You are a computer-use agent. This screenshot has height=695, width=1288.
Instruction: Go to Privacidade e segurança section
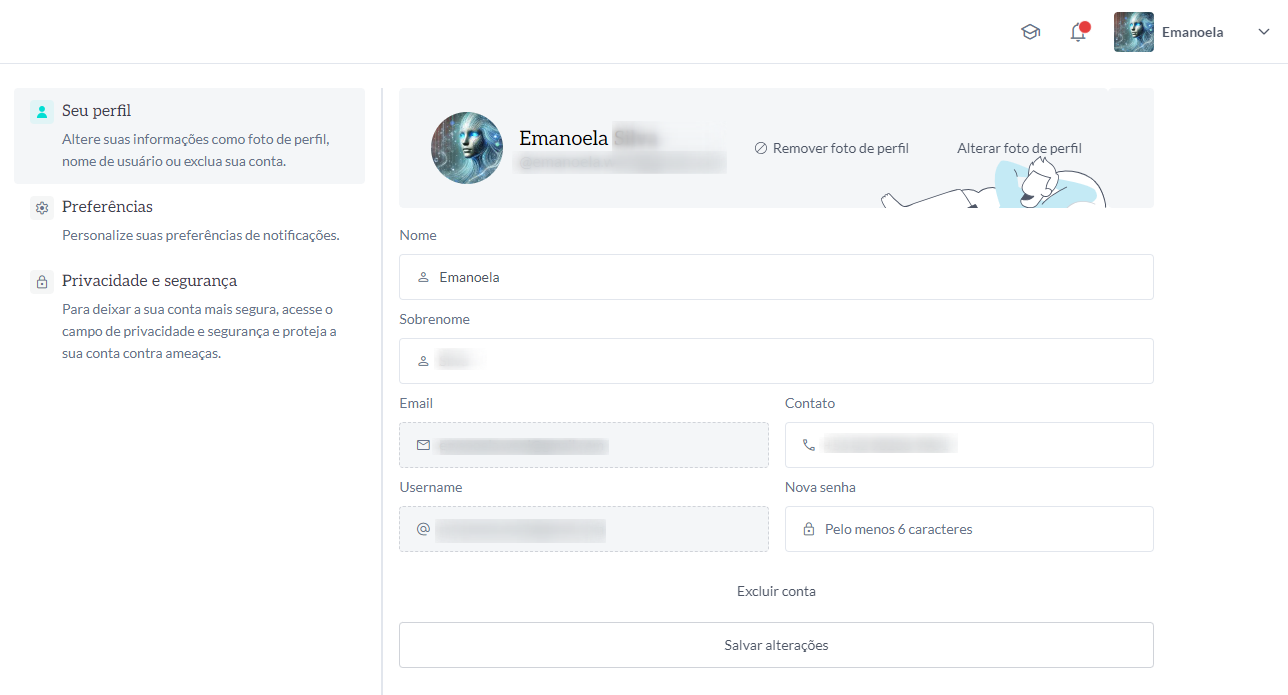(x=149, y=281)
